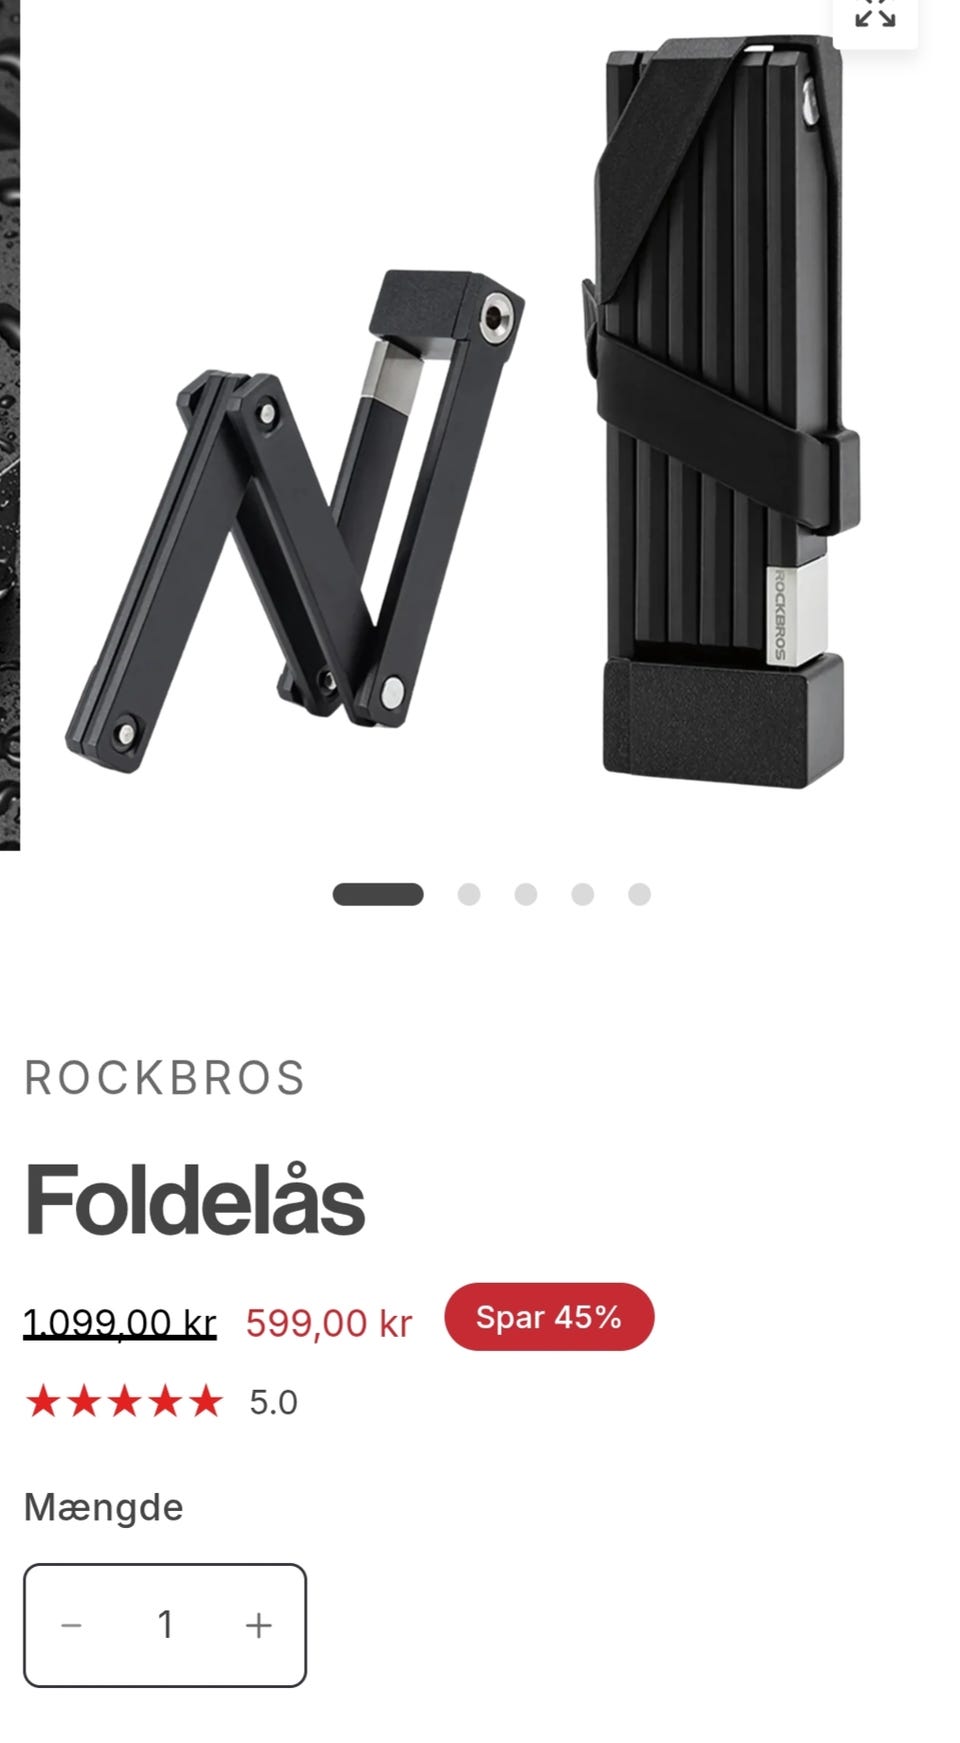Tap the folded lock product image

[x=720, y=413]
